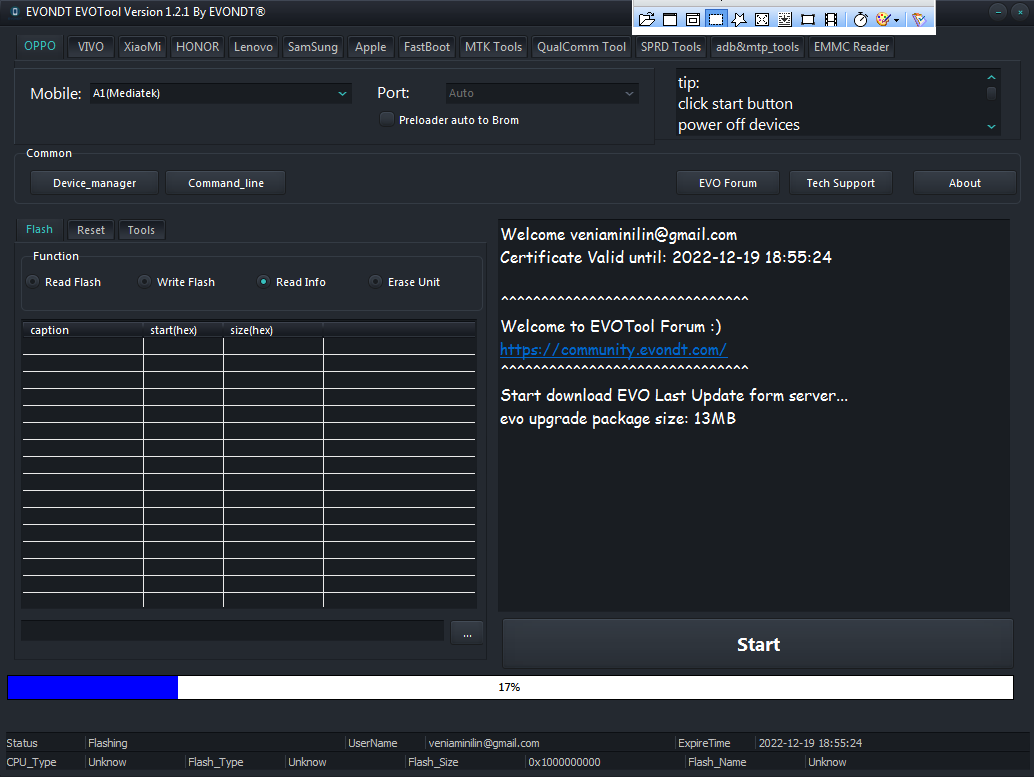Click the EVO Forum button
The image size is (1034, 777).
point(728,183)
